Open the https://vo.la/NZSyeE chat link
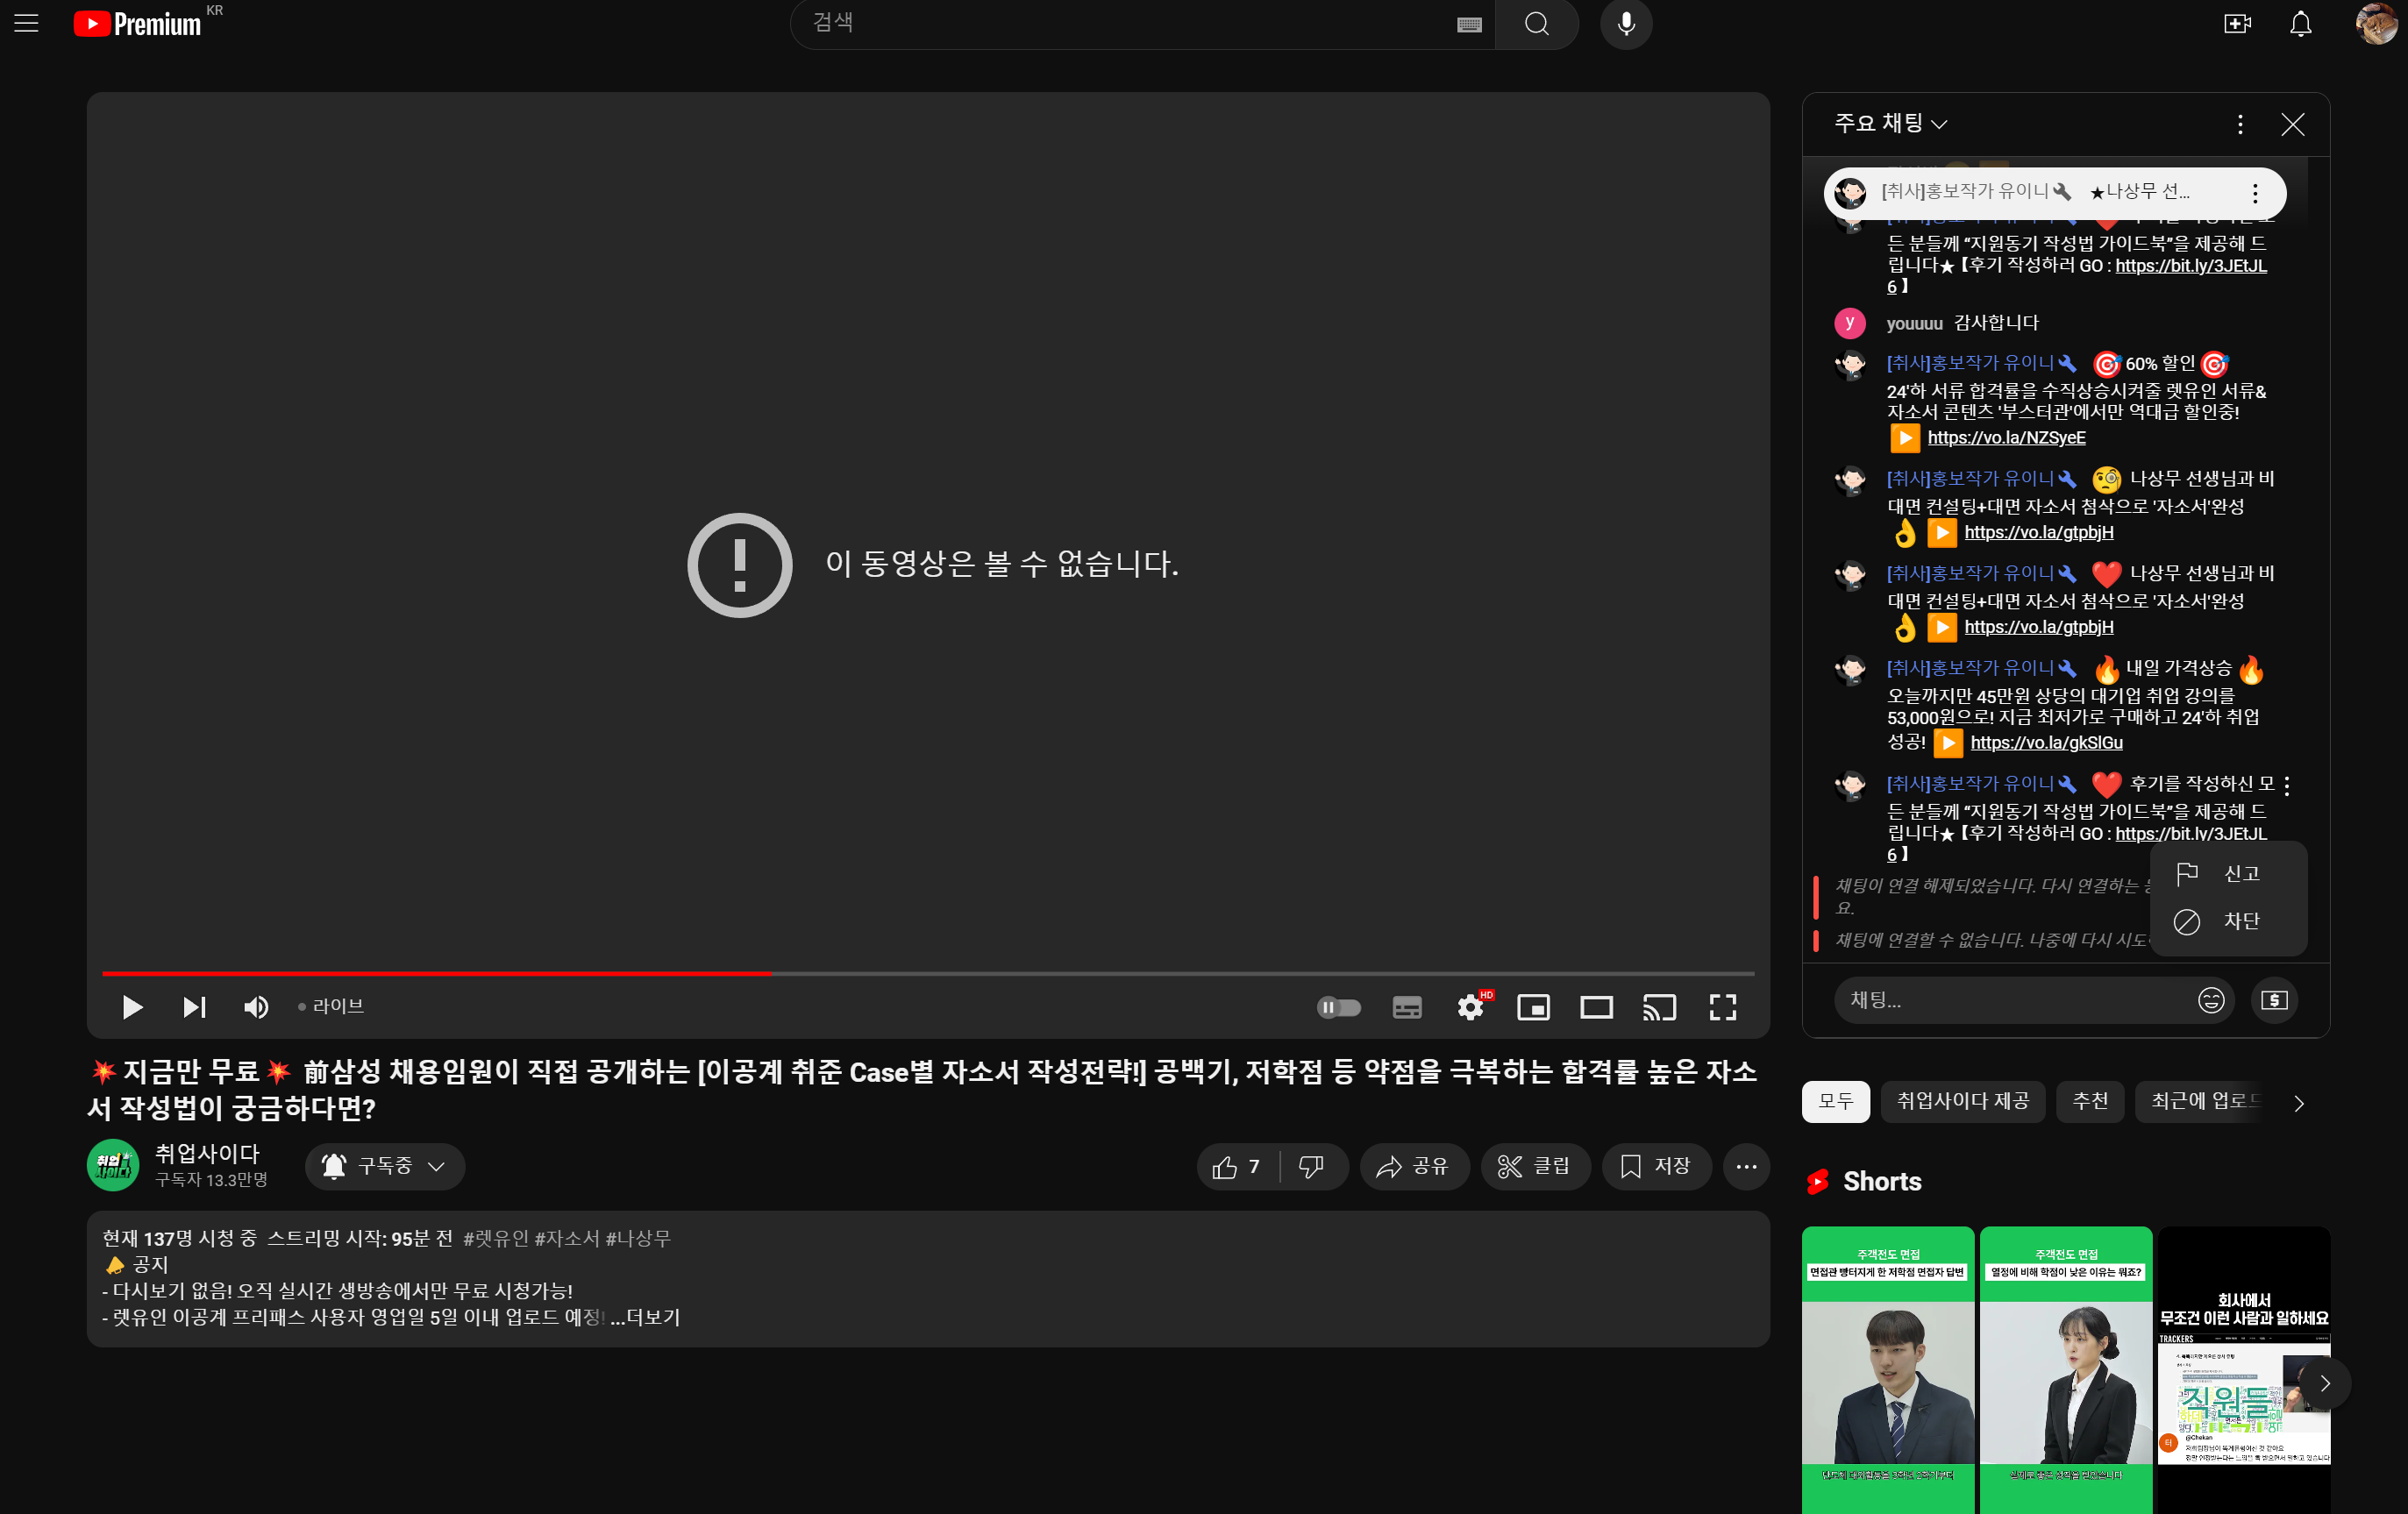The image size is (2408, 1514). click(x=2006, y=438)
